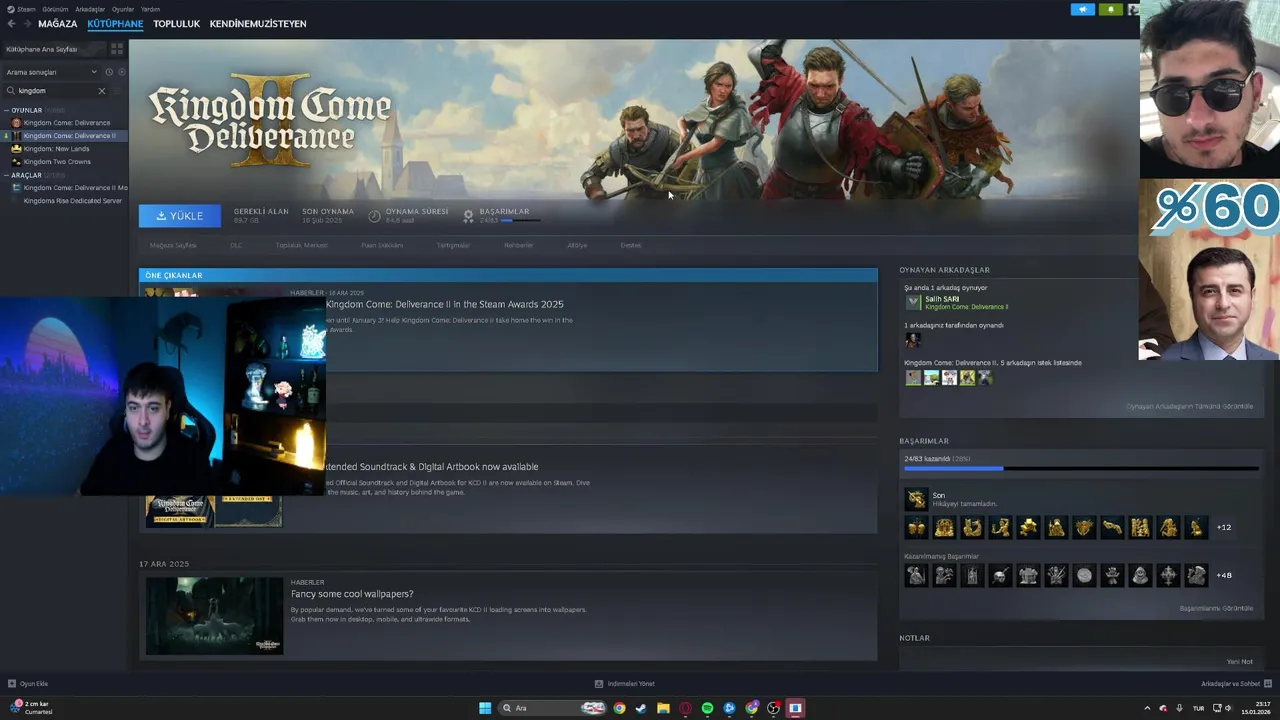Open Rehberler link
Screen dimensions: 1280x720
519,245
